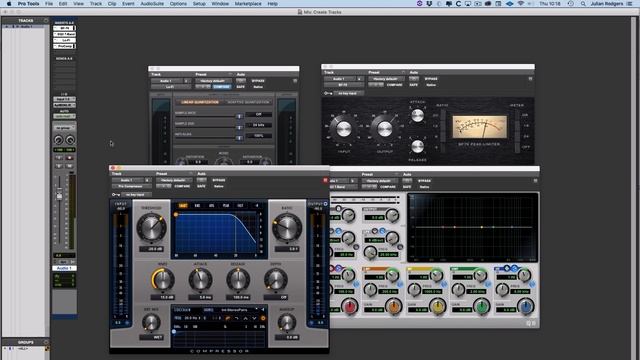Image resolution: width=640 pixels, height=360 pixels.
Task: Open the Audio 1 track selector in BF-76
Action: pyautogui.click(x=339, y=79)
